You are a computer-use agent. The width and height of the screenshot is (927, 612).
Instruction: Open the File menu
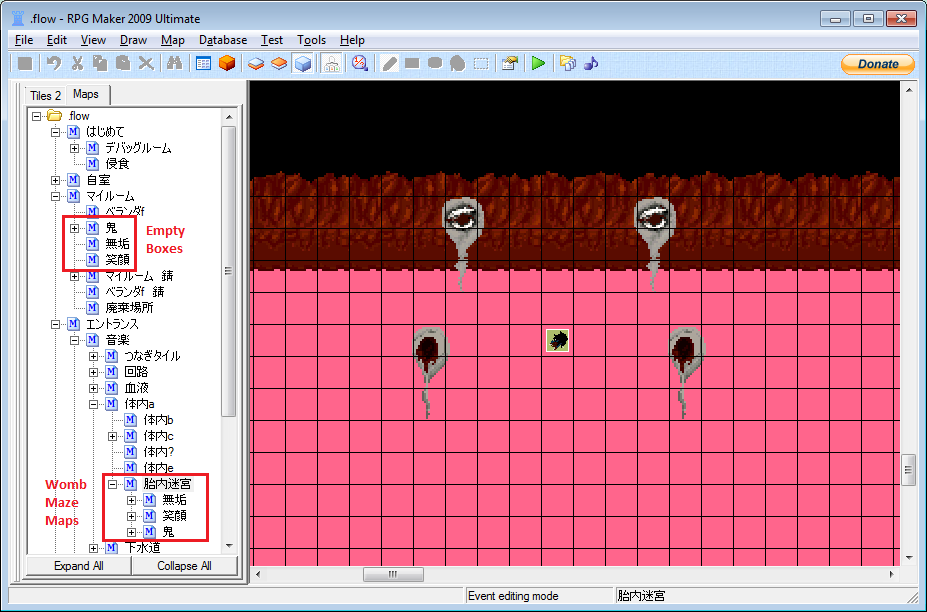[x=24, y=40]
